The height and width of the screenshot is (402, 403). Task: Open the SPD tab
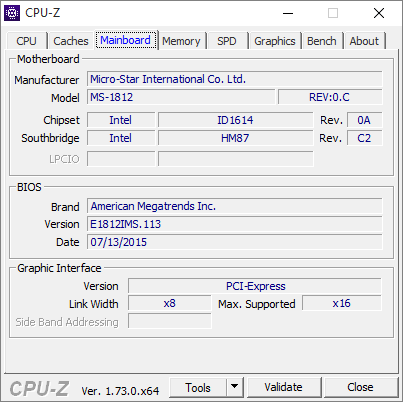[x=227, y=41]
